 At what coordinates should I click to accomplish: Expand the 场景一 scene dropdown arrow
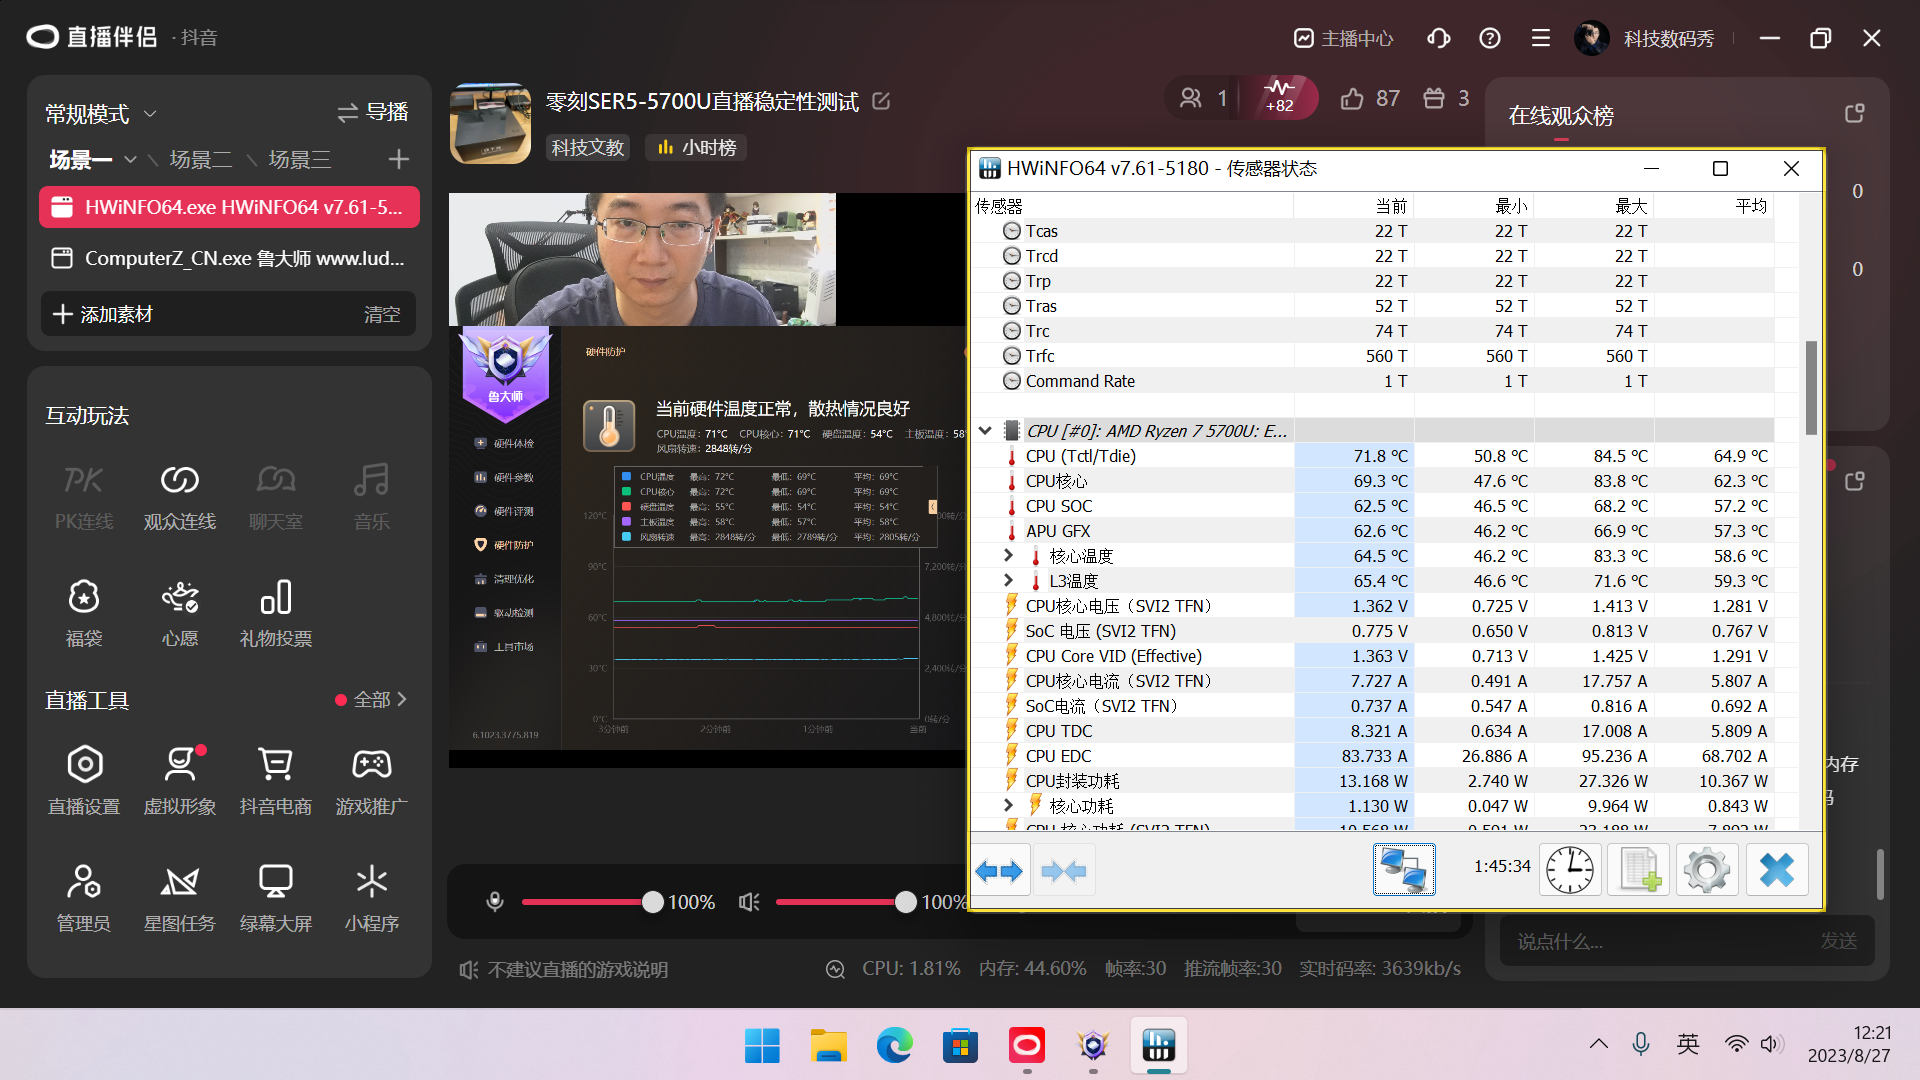click(x=130, y=160)
